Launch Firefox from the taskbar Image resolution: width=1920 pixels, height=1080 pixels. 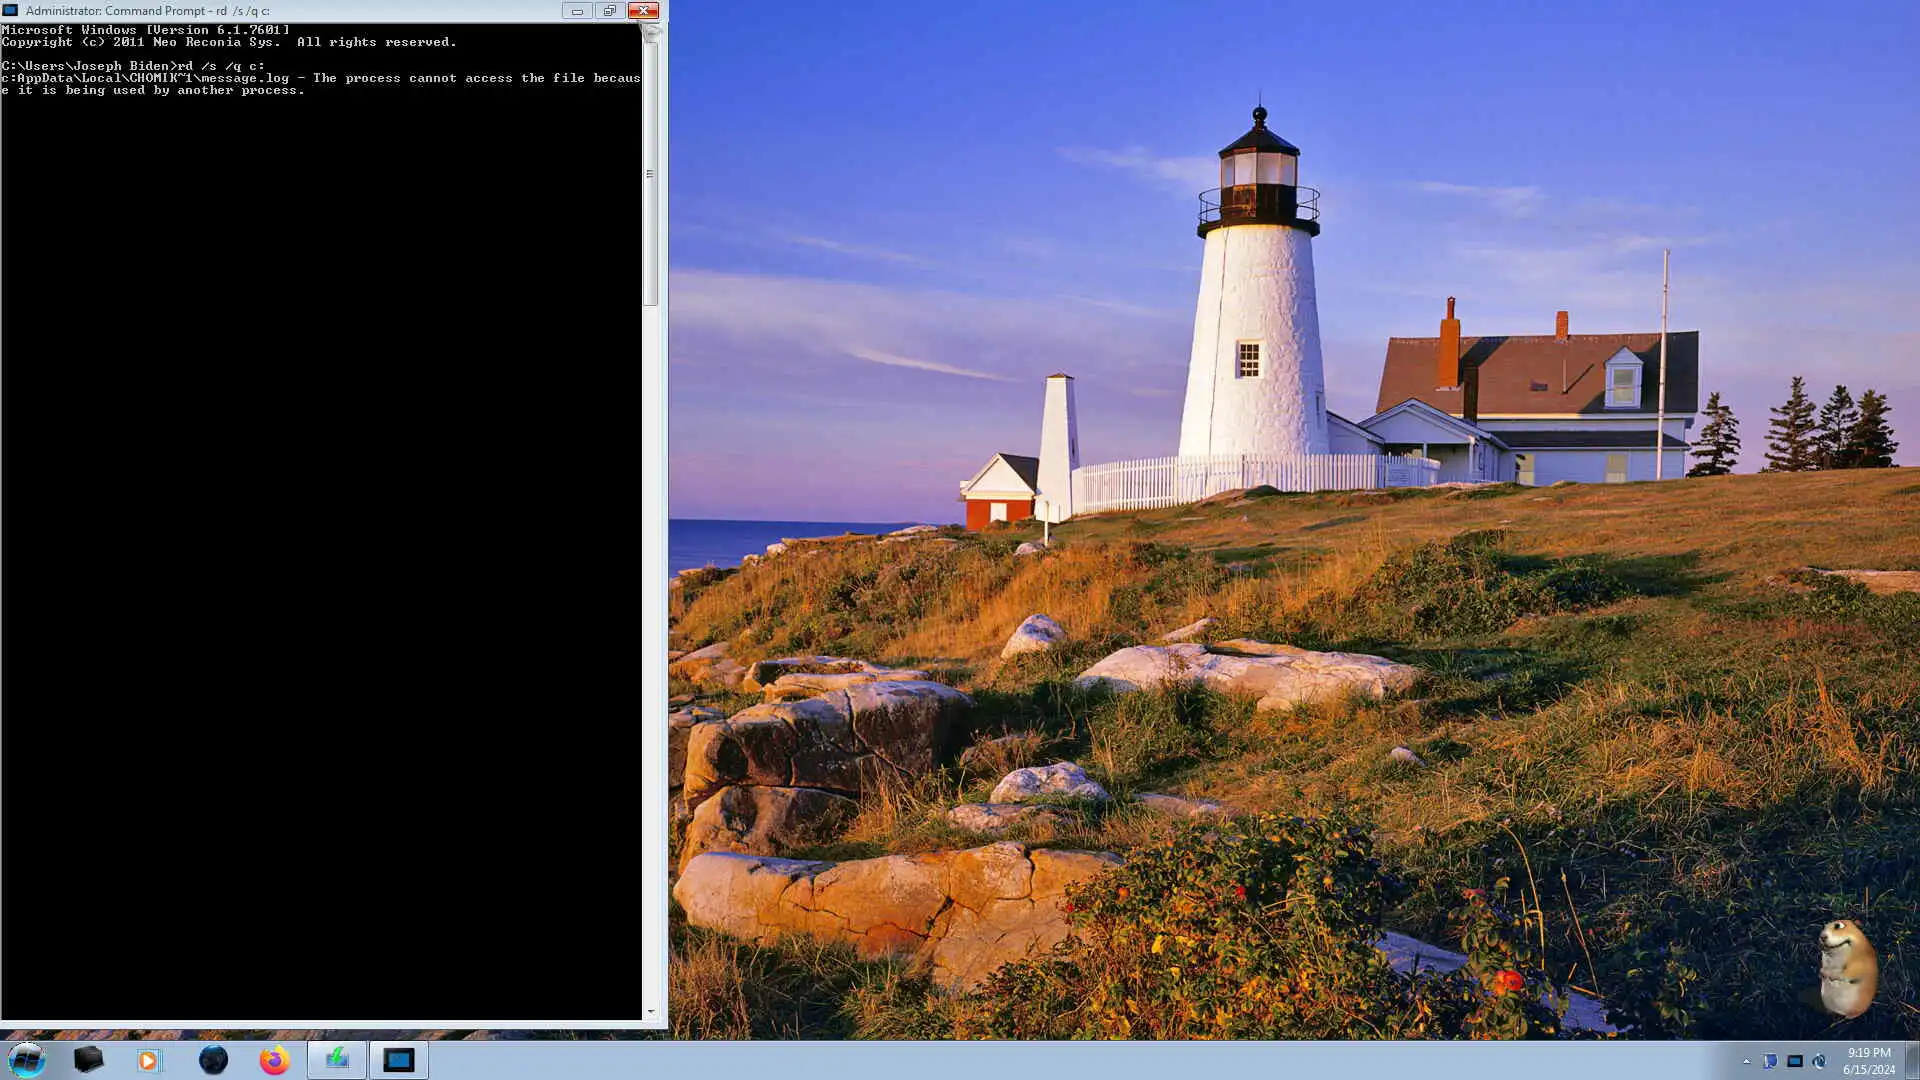pyautogui.click(x=274, y=1060)
